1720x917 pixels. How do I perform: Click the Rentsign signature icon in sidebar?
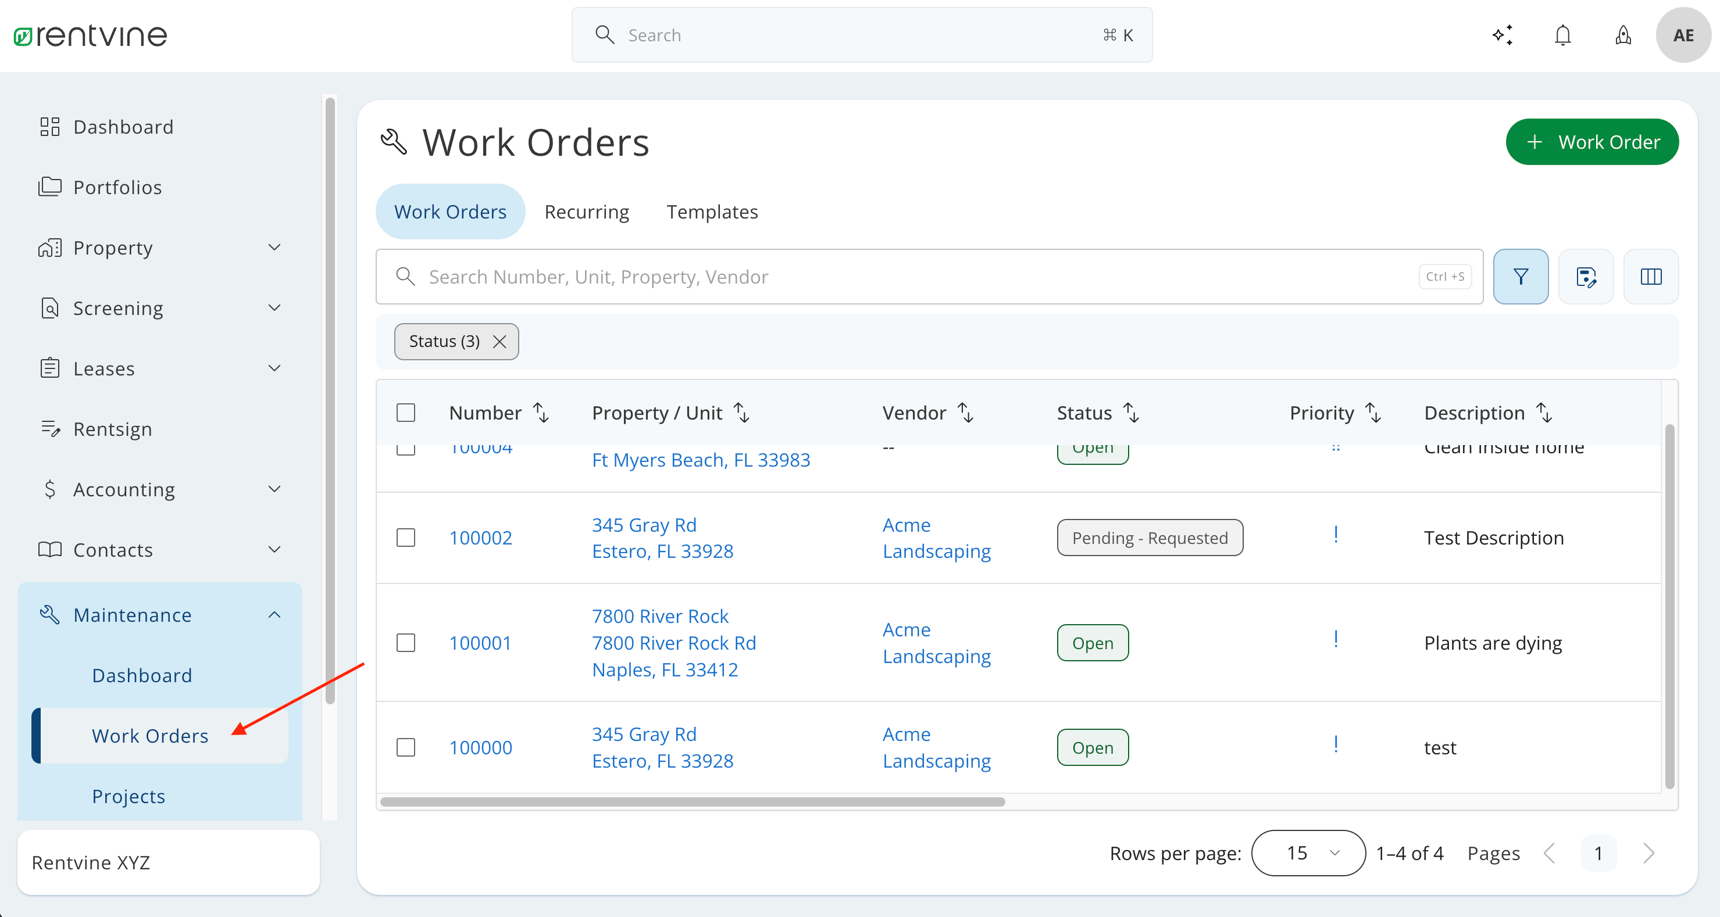[50, 428]
